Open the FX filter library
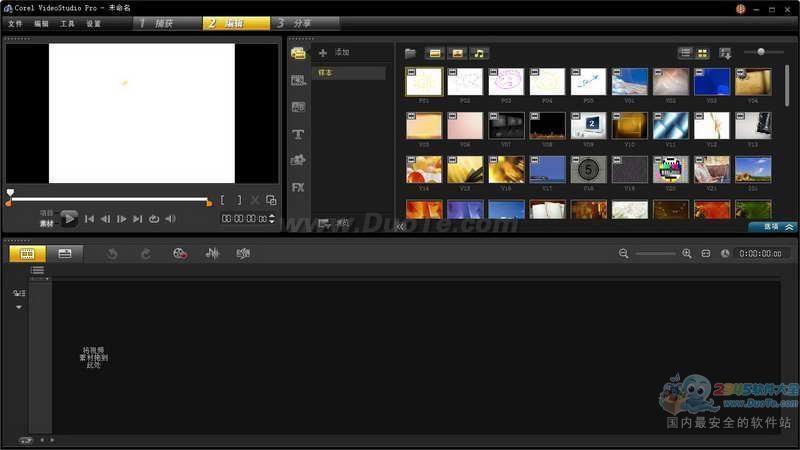Viewport: 800px width, 450px height. point(298,187)
